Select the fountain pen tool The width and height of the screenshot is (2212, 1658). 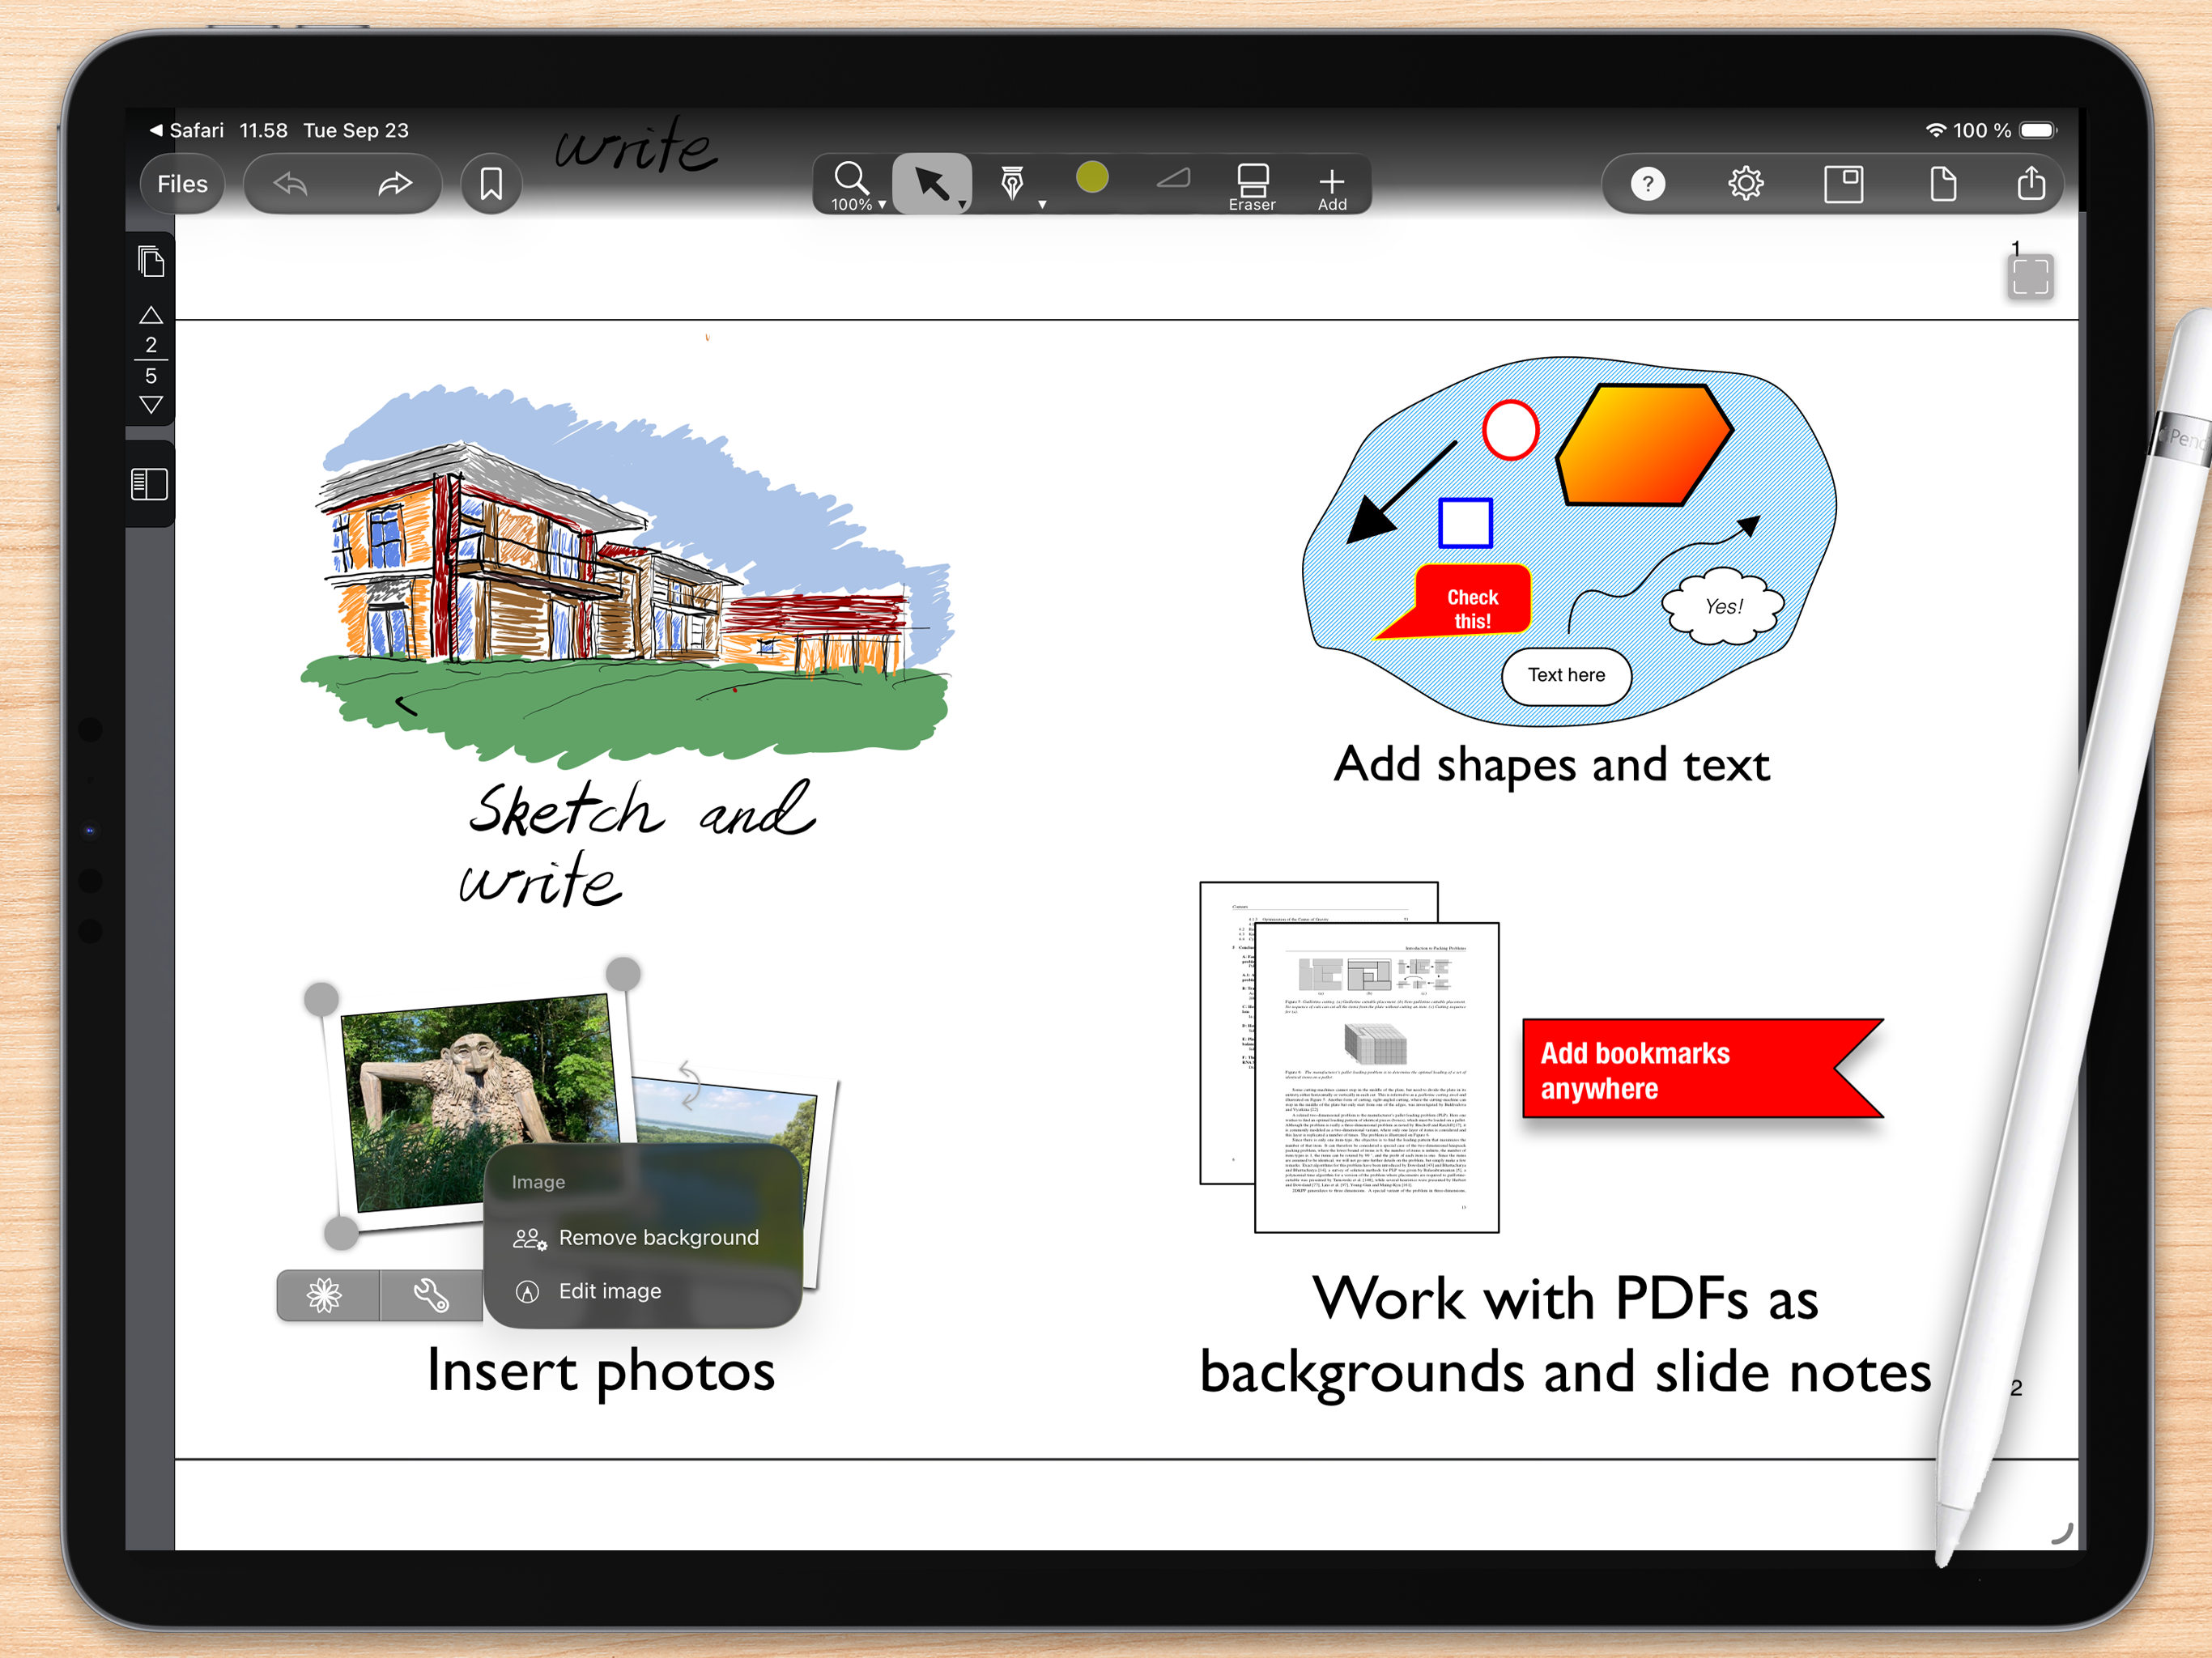pos(1012,183)
